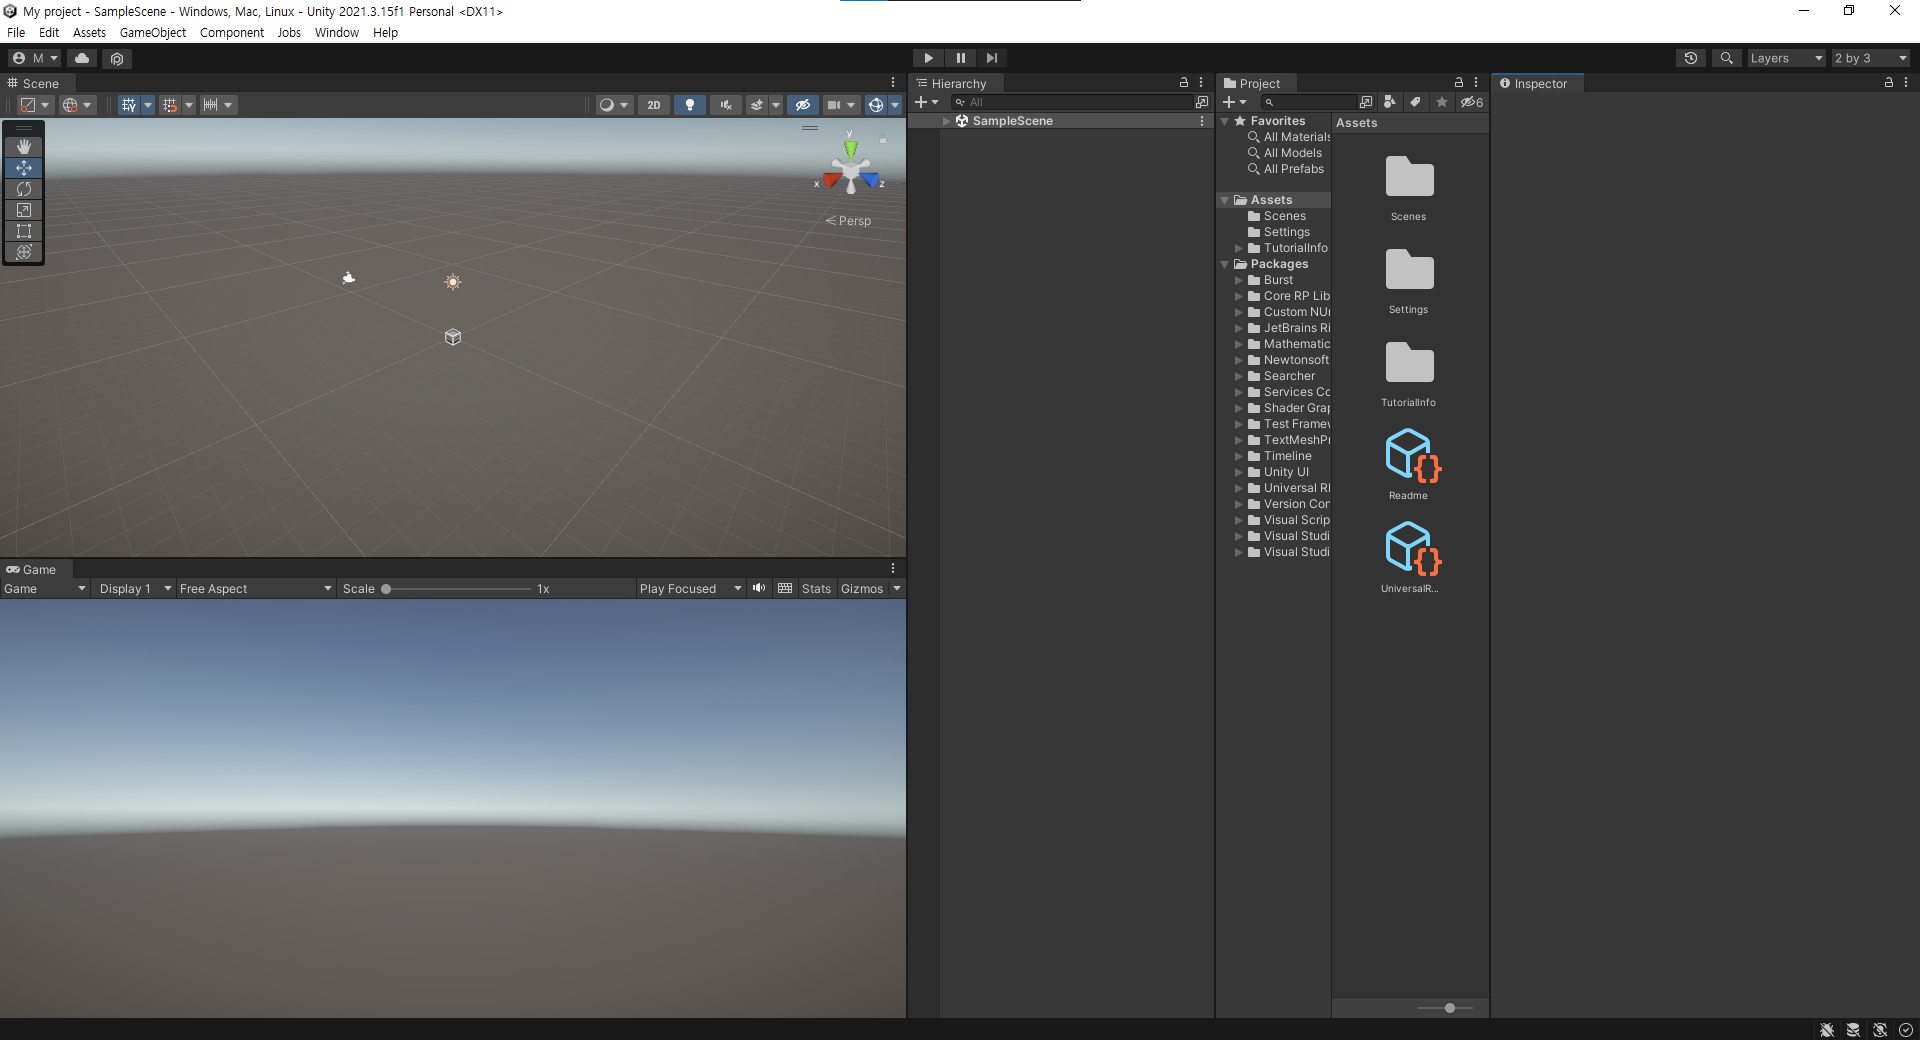
Task: Click the Play button
Action: point(929,58)
